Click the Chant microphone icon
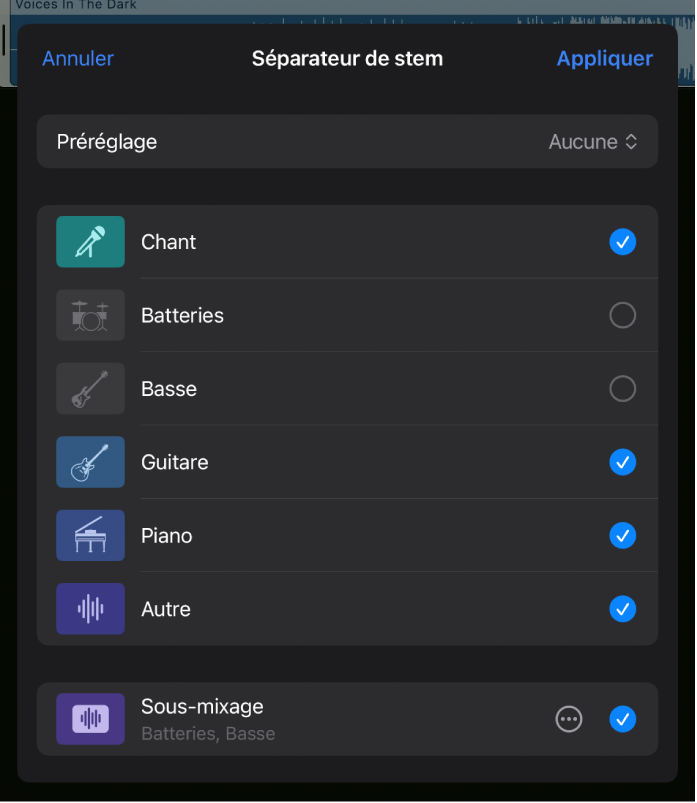Image resolution: width=697 pixels, height=803 pixels. [x=91, y=242]
